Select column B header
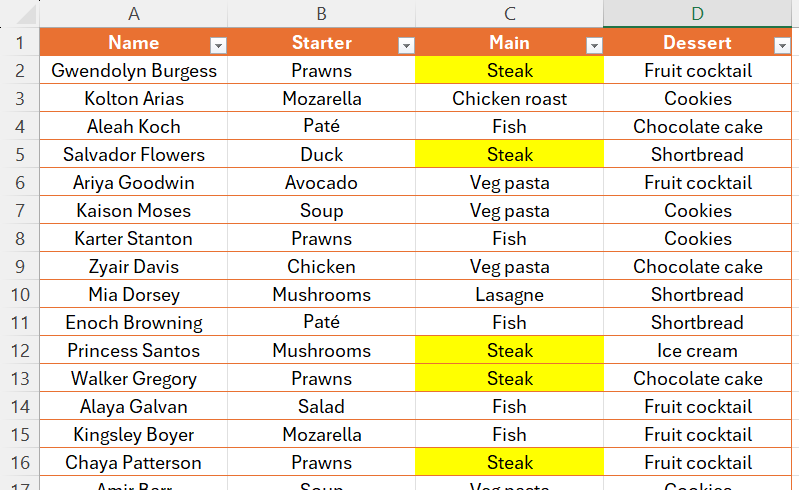 pos(321,14)
